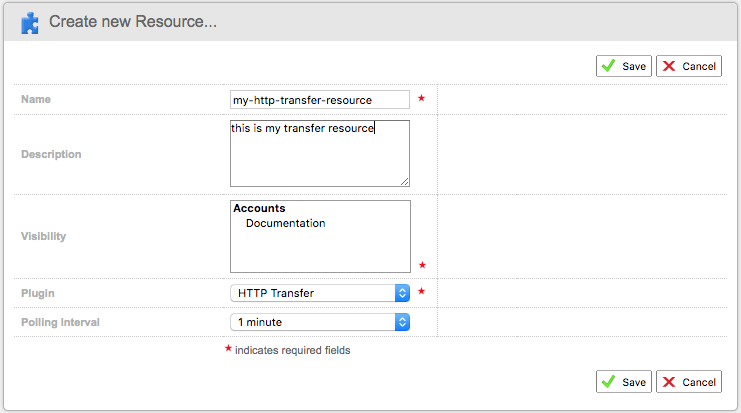Click the Visibility field label
The width and height of the screenshot is (741, 413).
[x=45, y=237]
